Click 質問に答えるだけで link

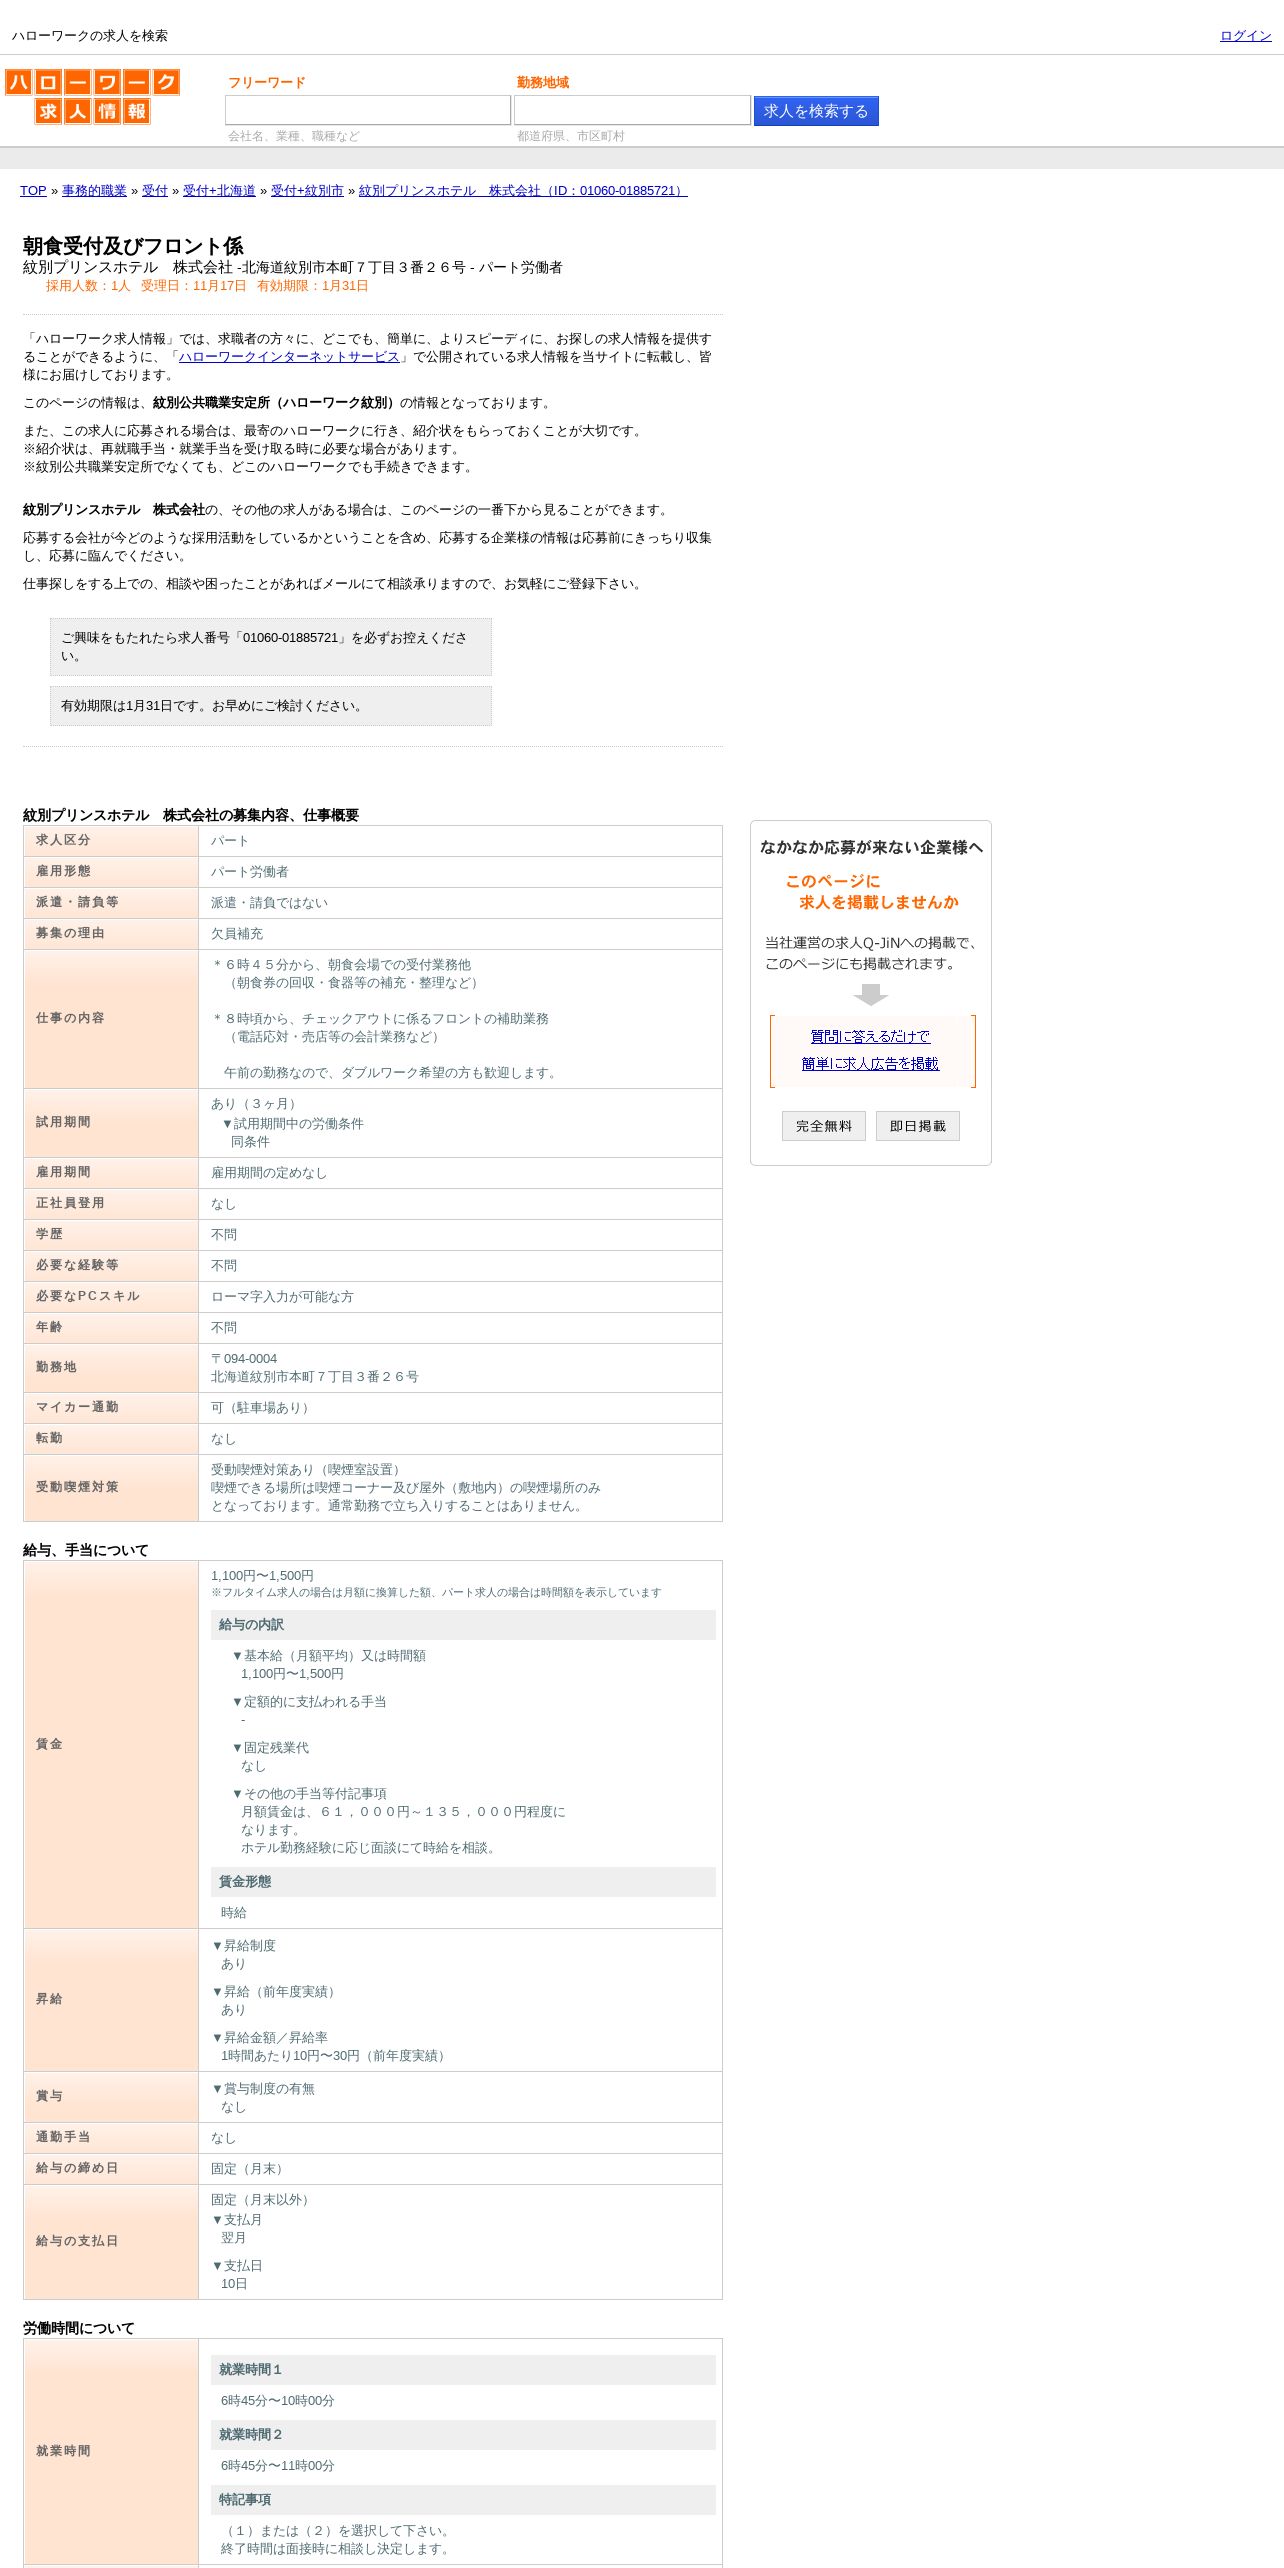tap(870, 1037)
